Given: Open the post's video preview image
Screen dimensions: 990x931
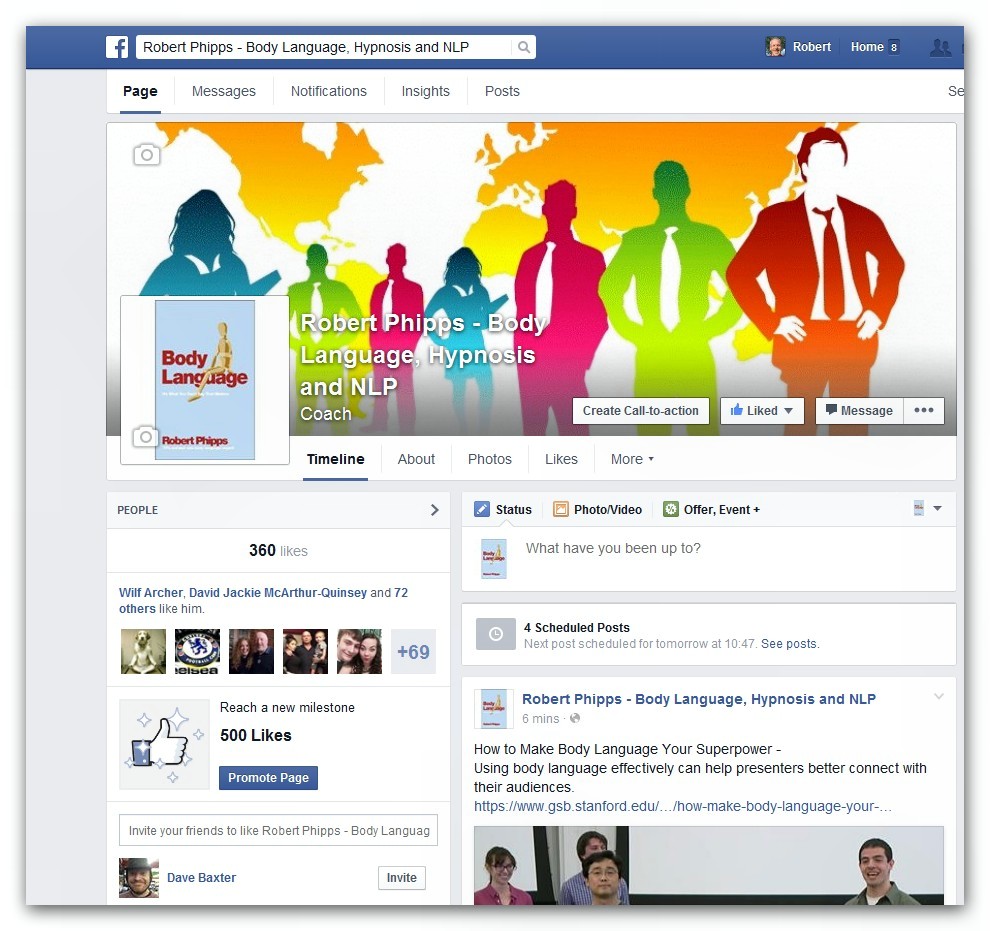Looking at the screenshot, I should pos(709,865).
